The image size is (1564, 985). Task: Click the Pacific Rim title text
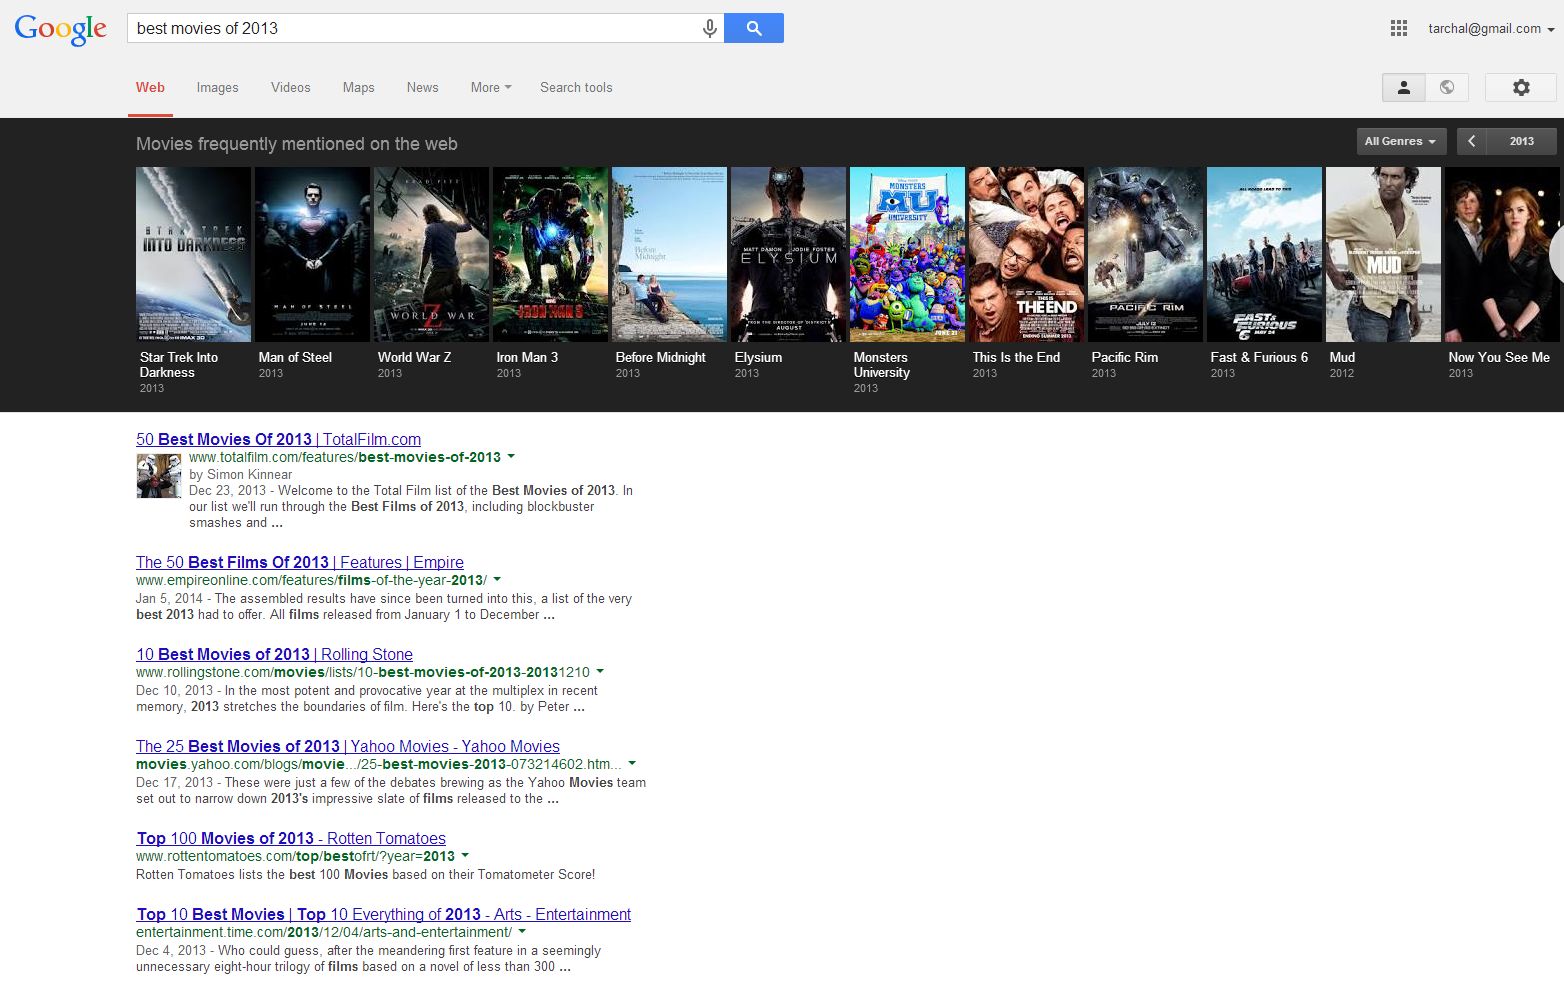1124,357
